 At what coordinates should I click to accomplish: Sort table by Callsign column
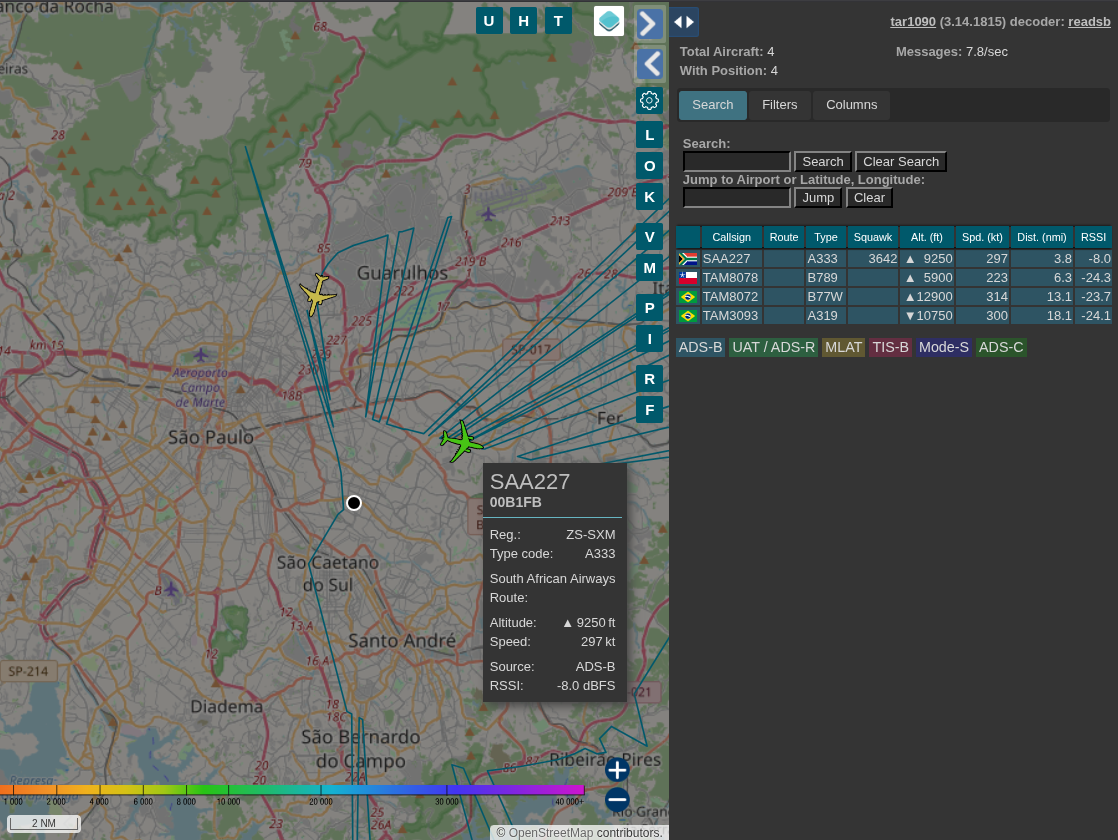[732, 237]
